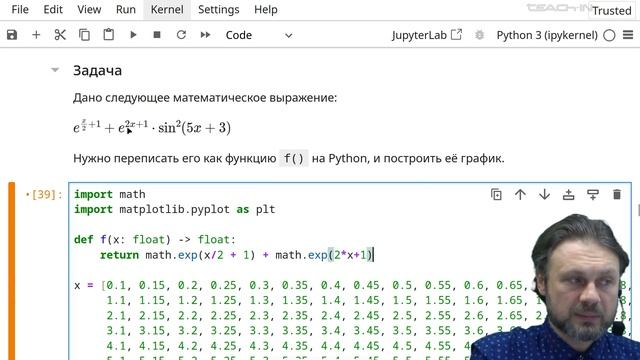Interrupt the kernel with stop icon
The image size is (640, 360).
click(x=157, y=35)
